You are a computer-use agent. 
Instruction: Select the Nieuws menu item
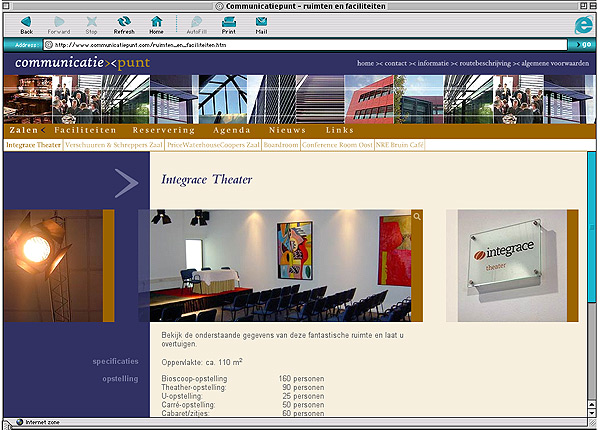tap(287, 130)
